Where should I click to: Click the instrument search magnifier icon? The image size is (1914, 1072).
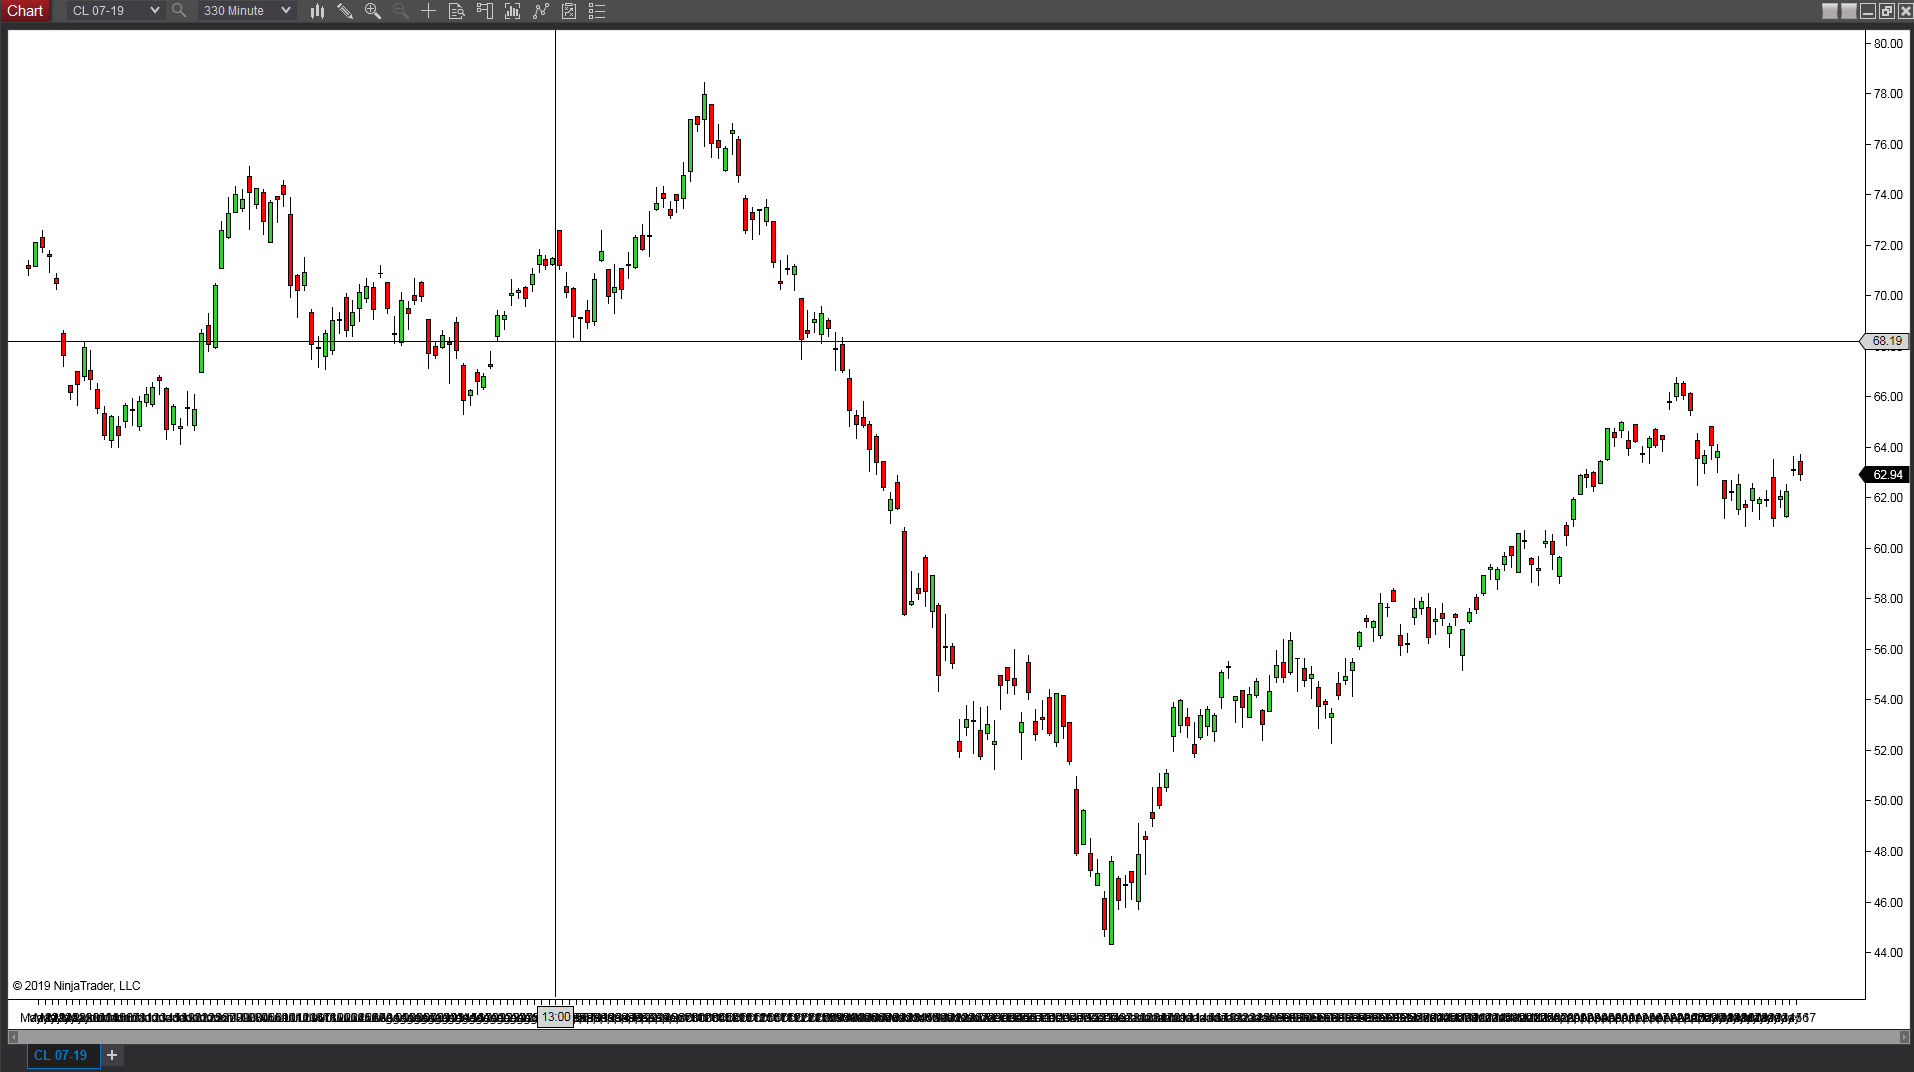179,11
